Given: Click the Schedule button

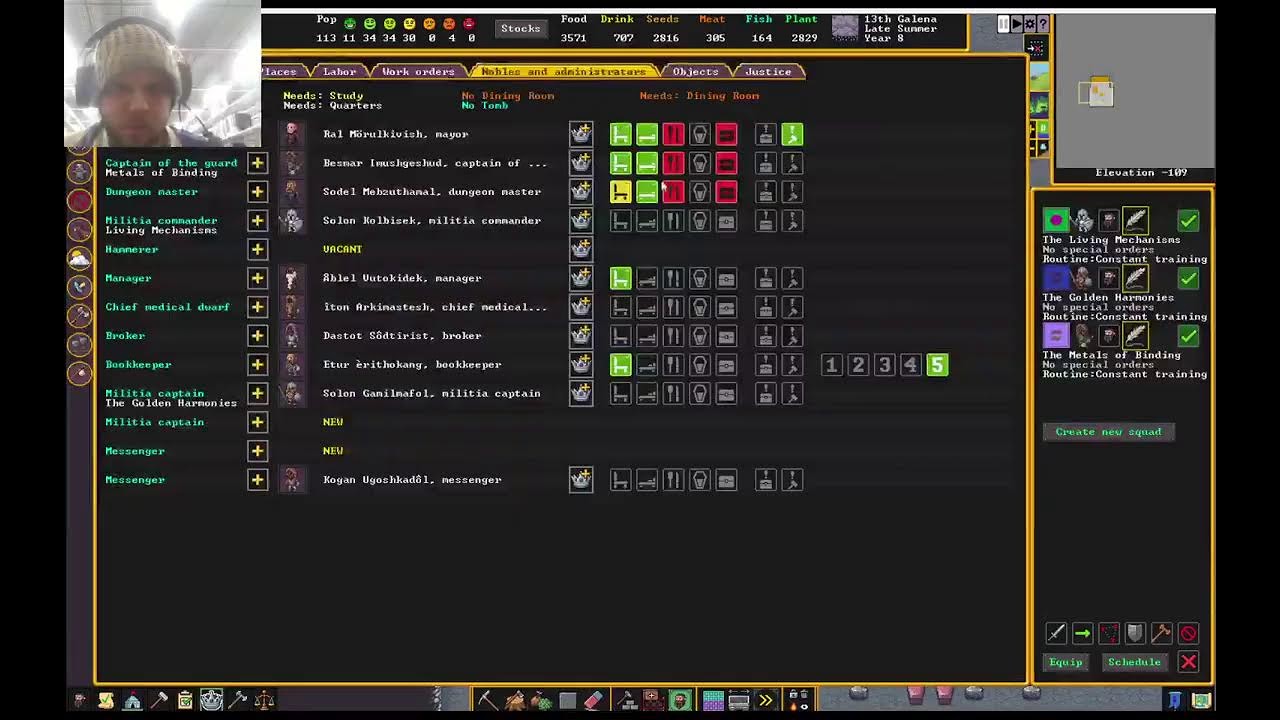Looking at the screenshot, I should [1134, 662].
